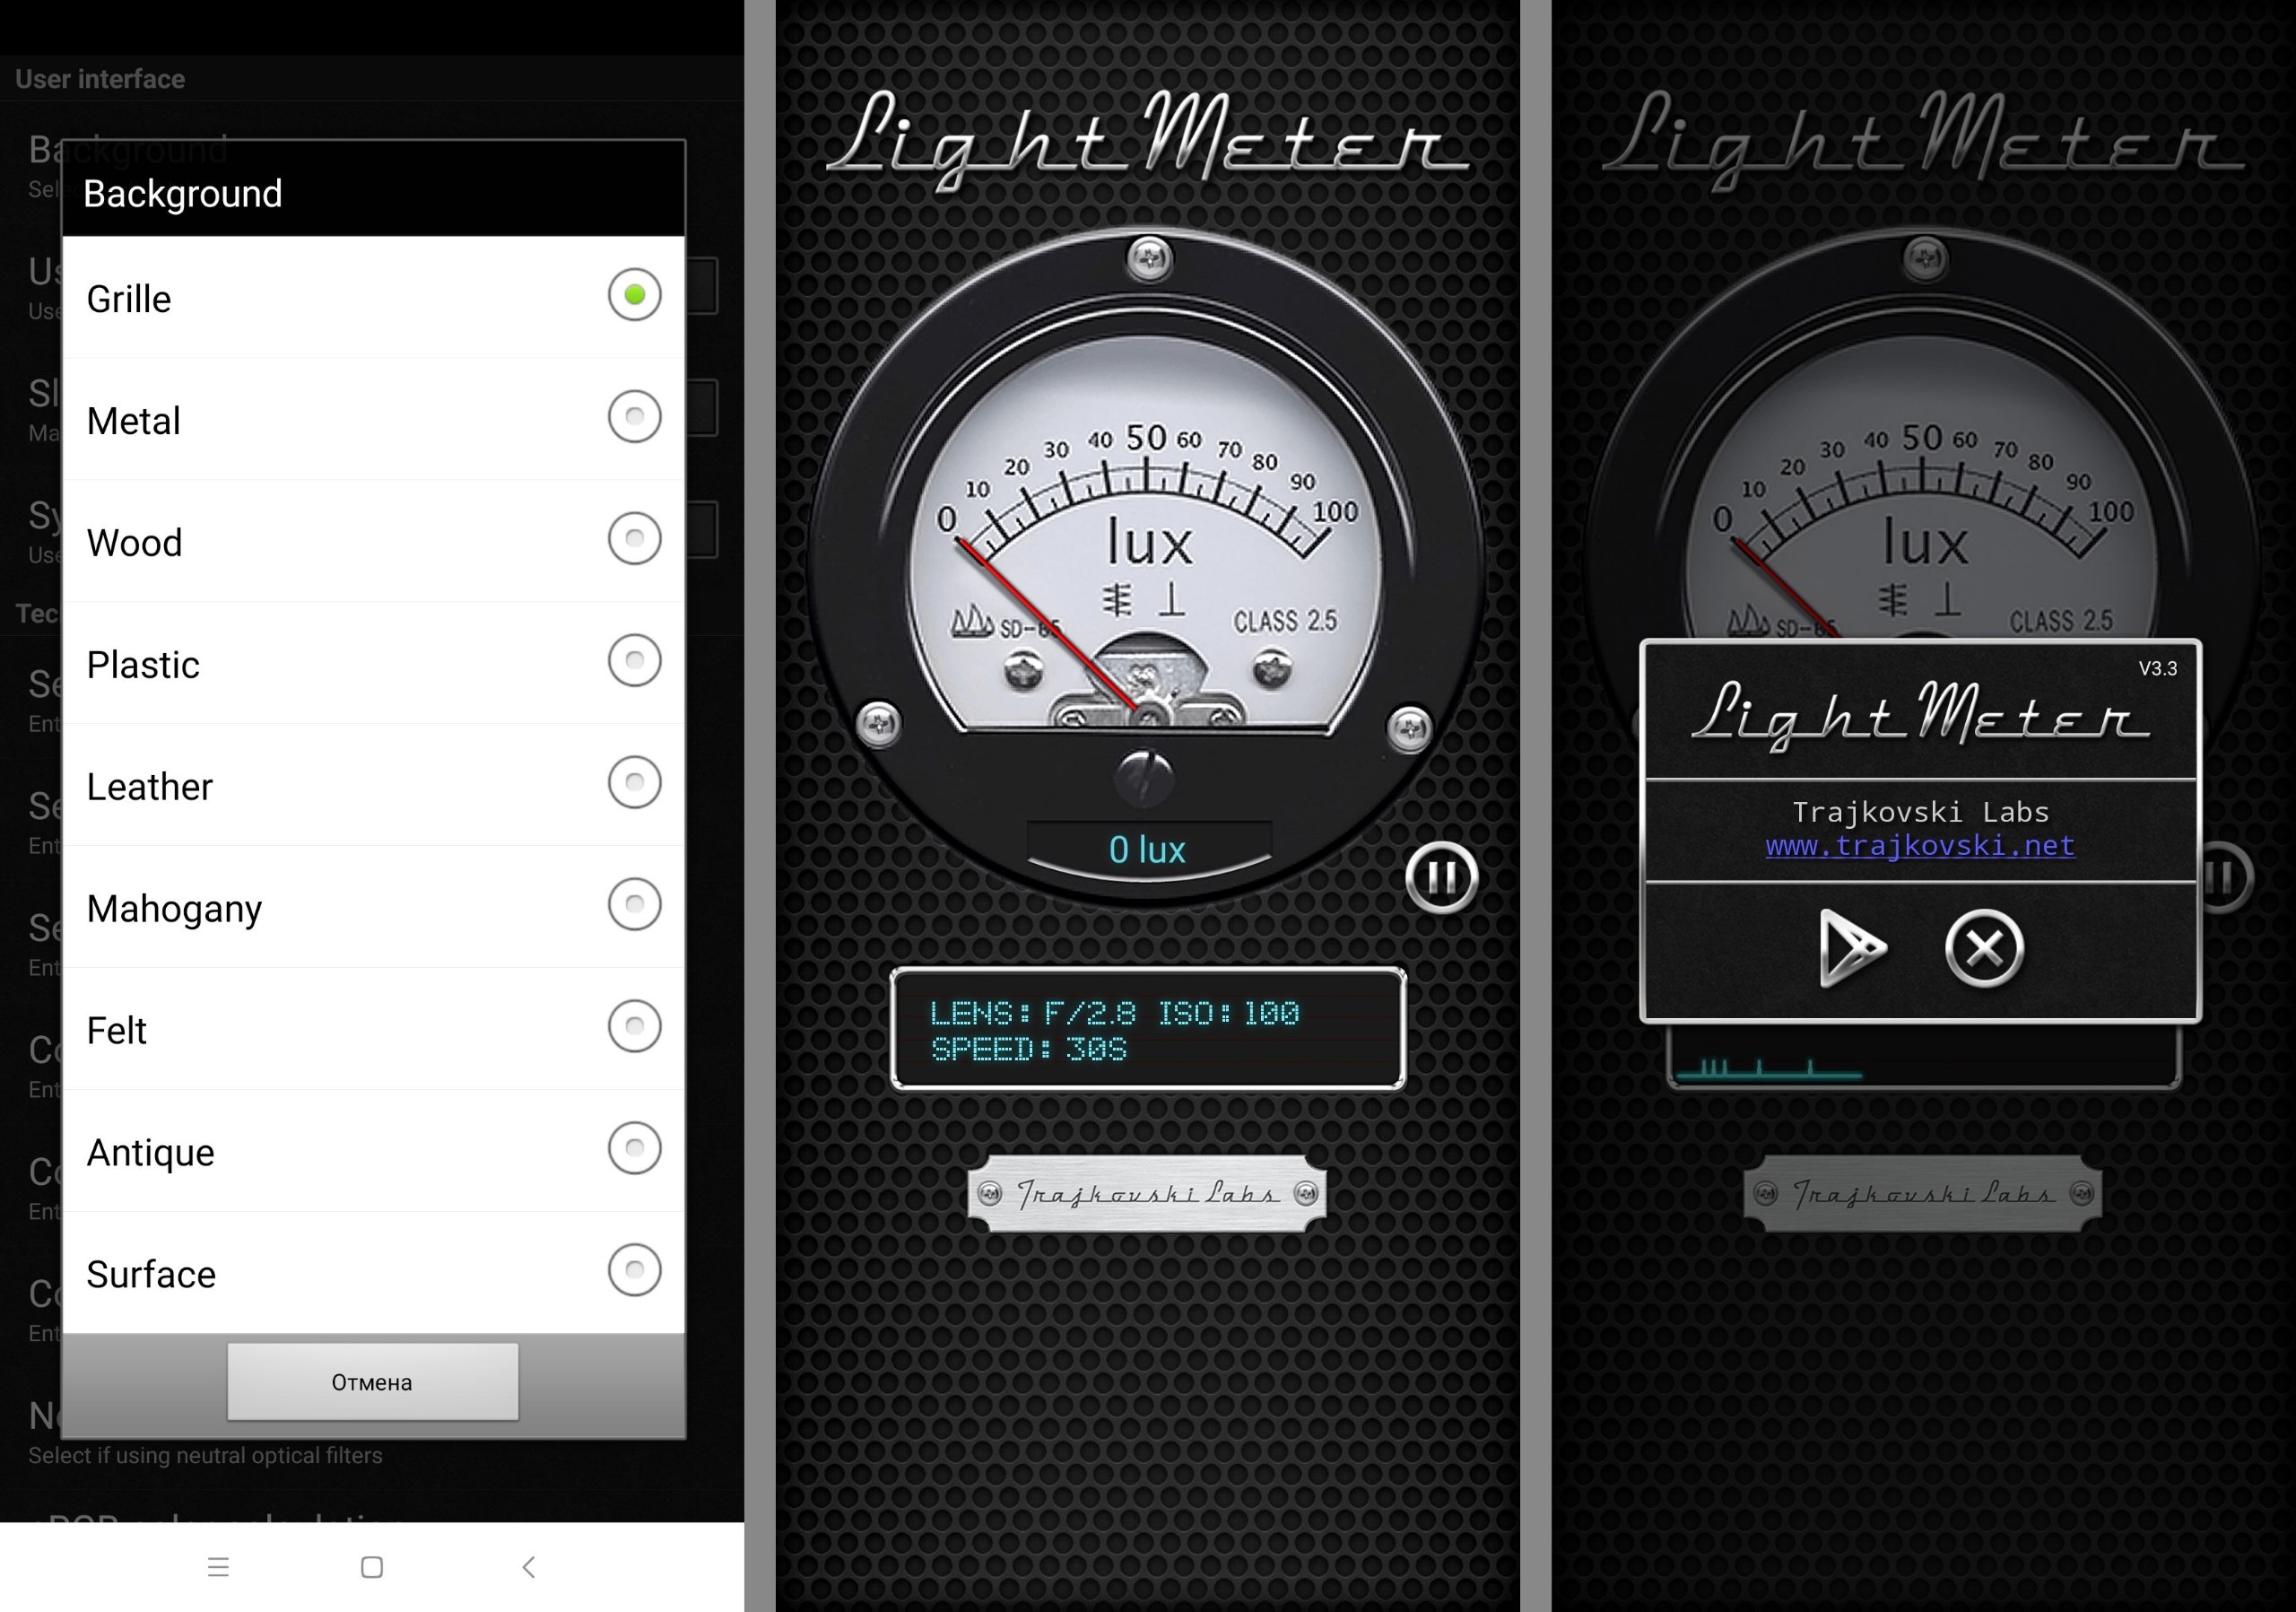
Task: Select the Surface background option
Action: point(634,1271)
